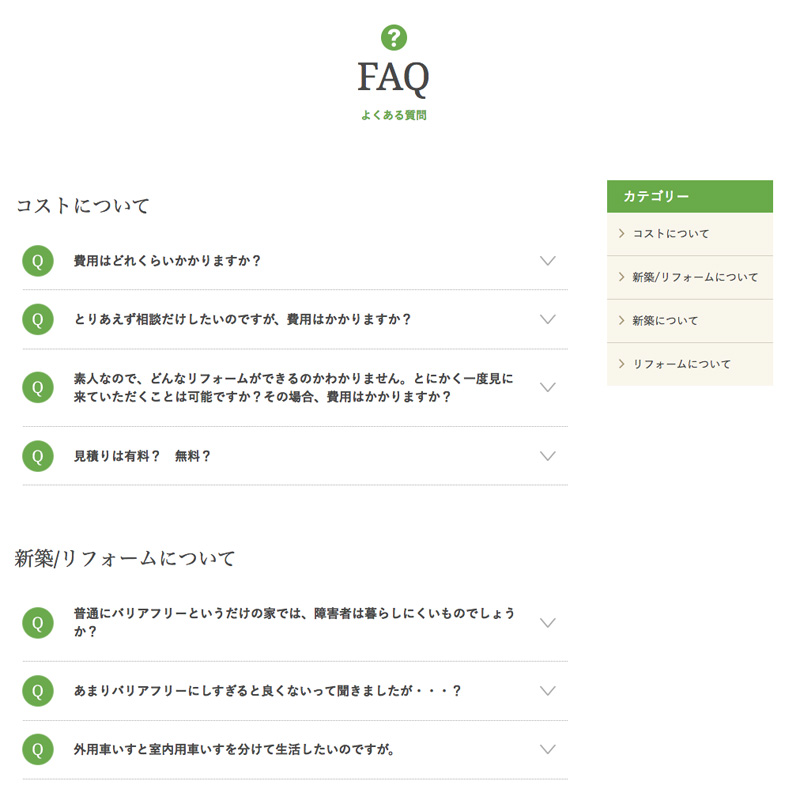Click the green question mark icon above FAQ
The image size is (800, 800).
pos(394,37)
